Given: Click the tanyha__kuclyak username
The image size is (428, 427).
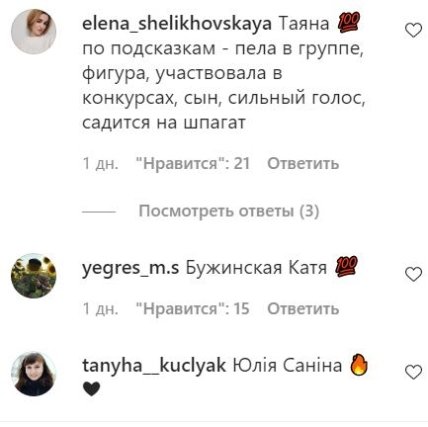Looking at the screenshot, I should (x=154, y=366).
